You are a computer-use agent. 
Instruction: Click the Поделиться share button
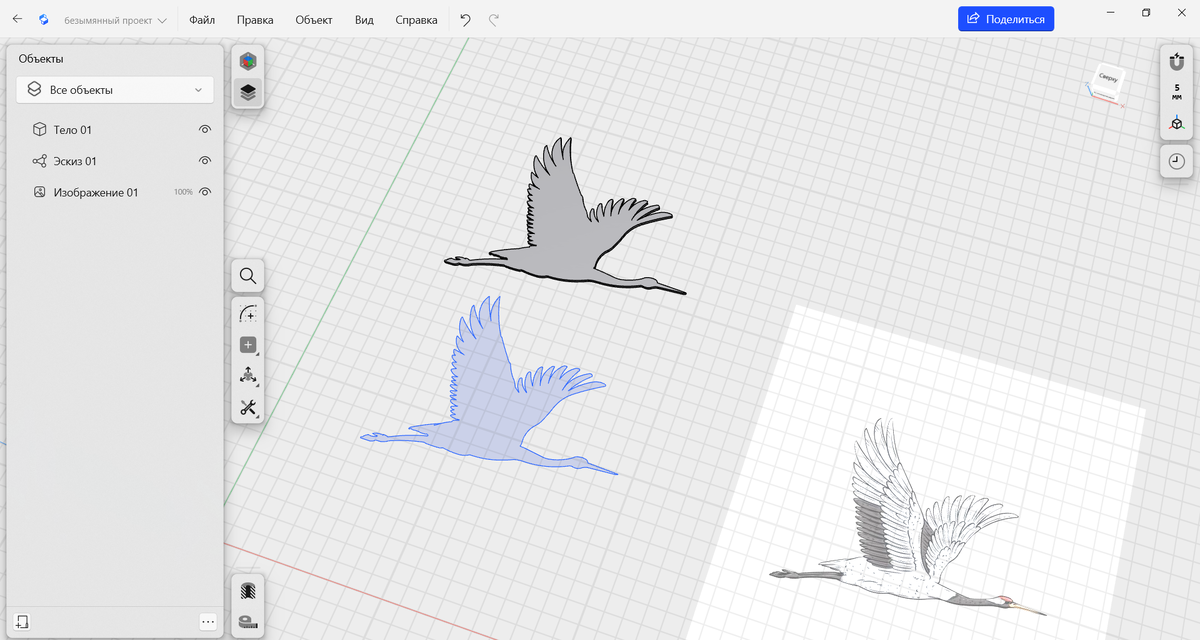[x=1006, y=19]
